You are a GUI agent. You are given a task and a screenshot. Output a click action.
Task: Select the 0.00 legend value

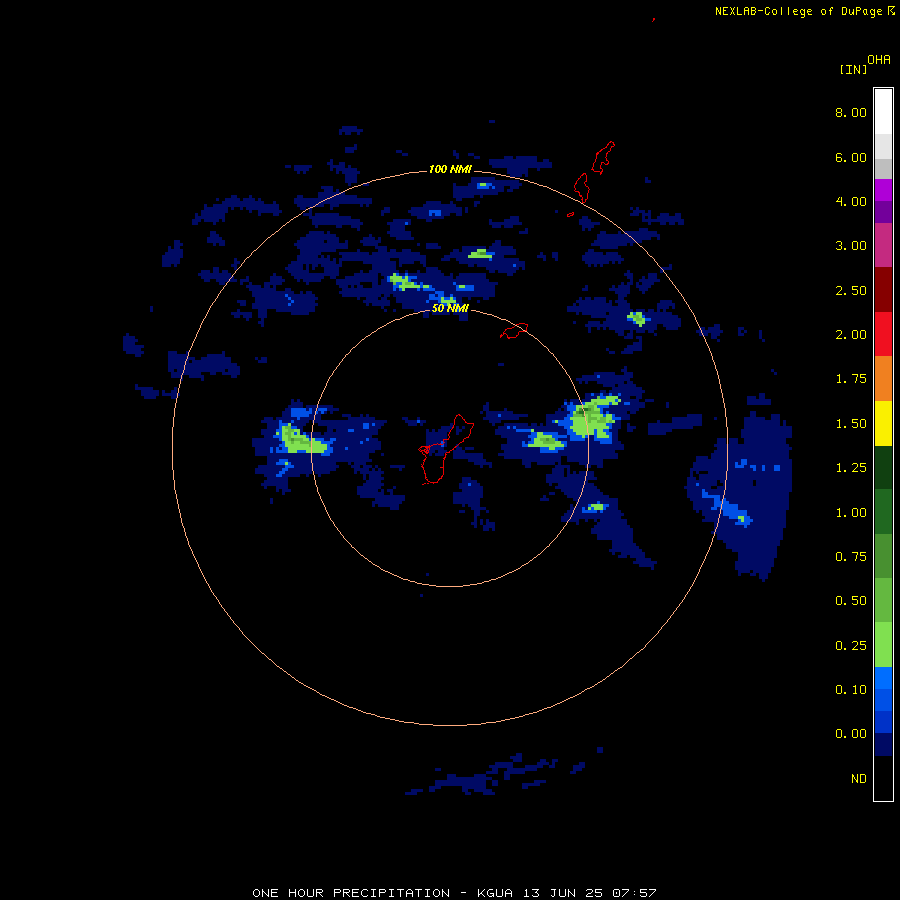[851, 734]
